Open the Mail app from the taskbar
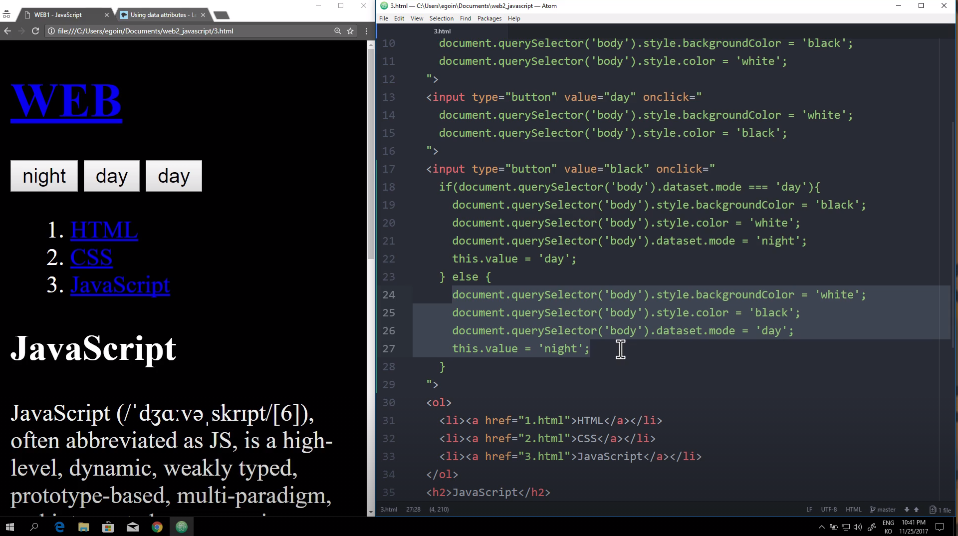The height and width of the screenshot is (536, 958). 133,527
